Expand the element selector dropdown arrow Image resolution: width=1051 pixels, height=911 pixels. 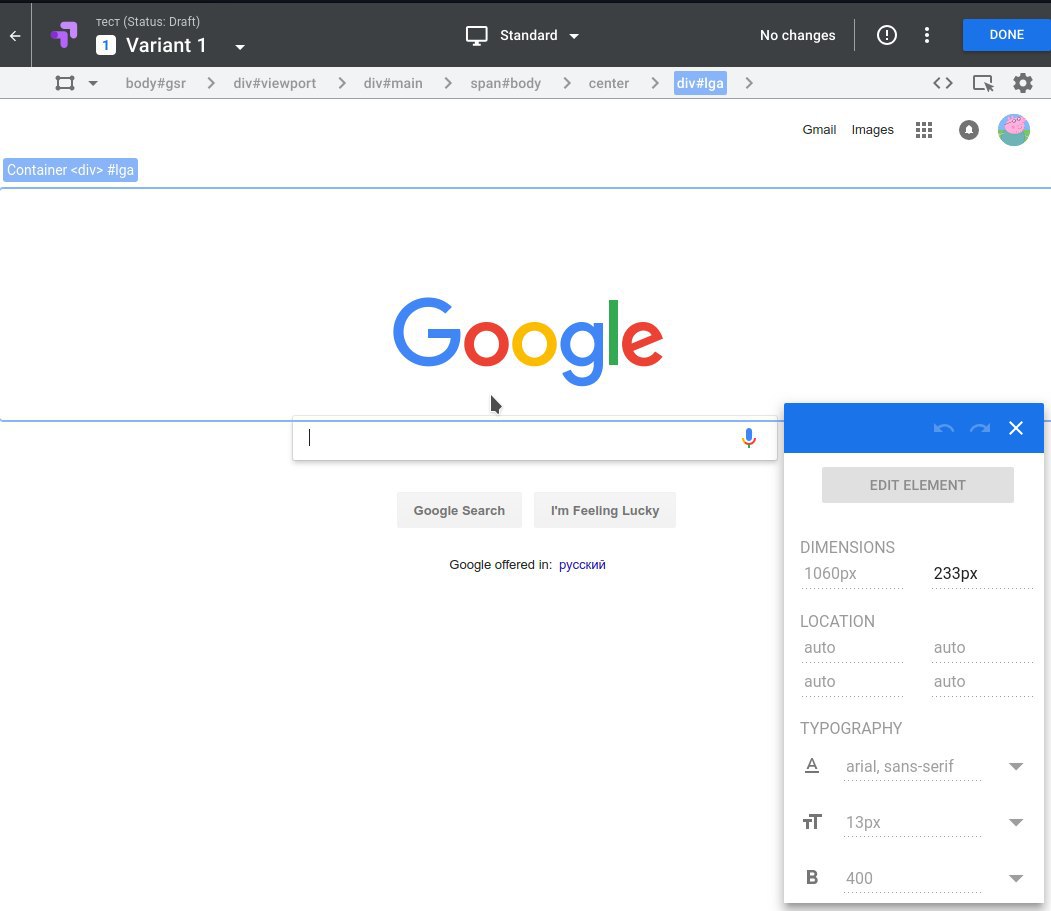click(x=93, y=83)
